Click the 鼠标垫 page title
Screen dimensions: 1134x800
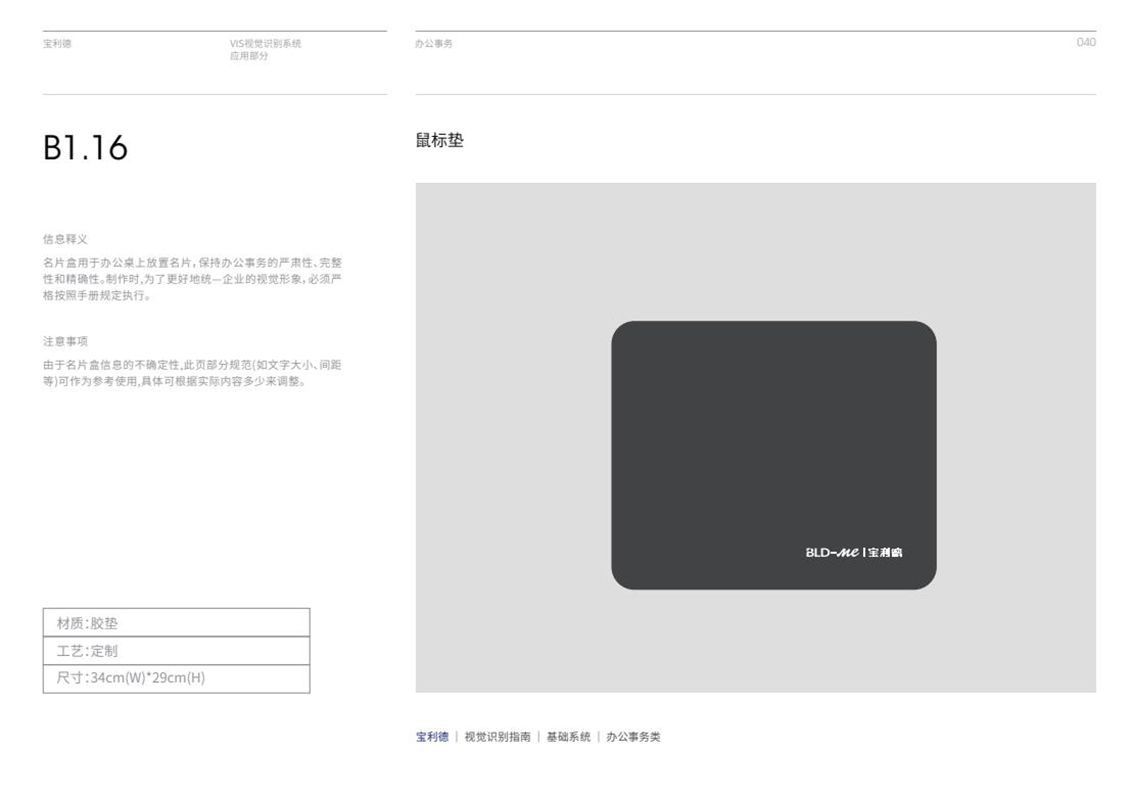point(440,141)
